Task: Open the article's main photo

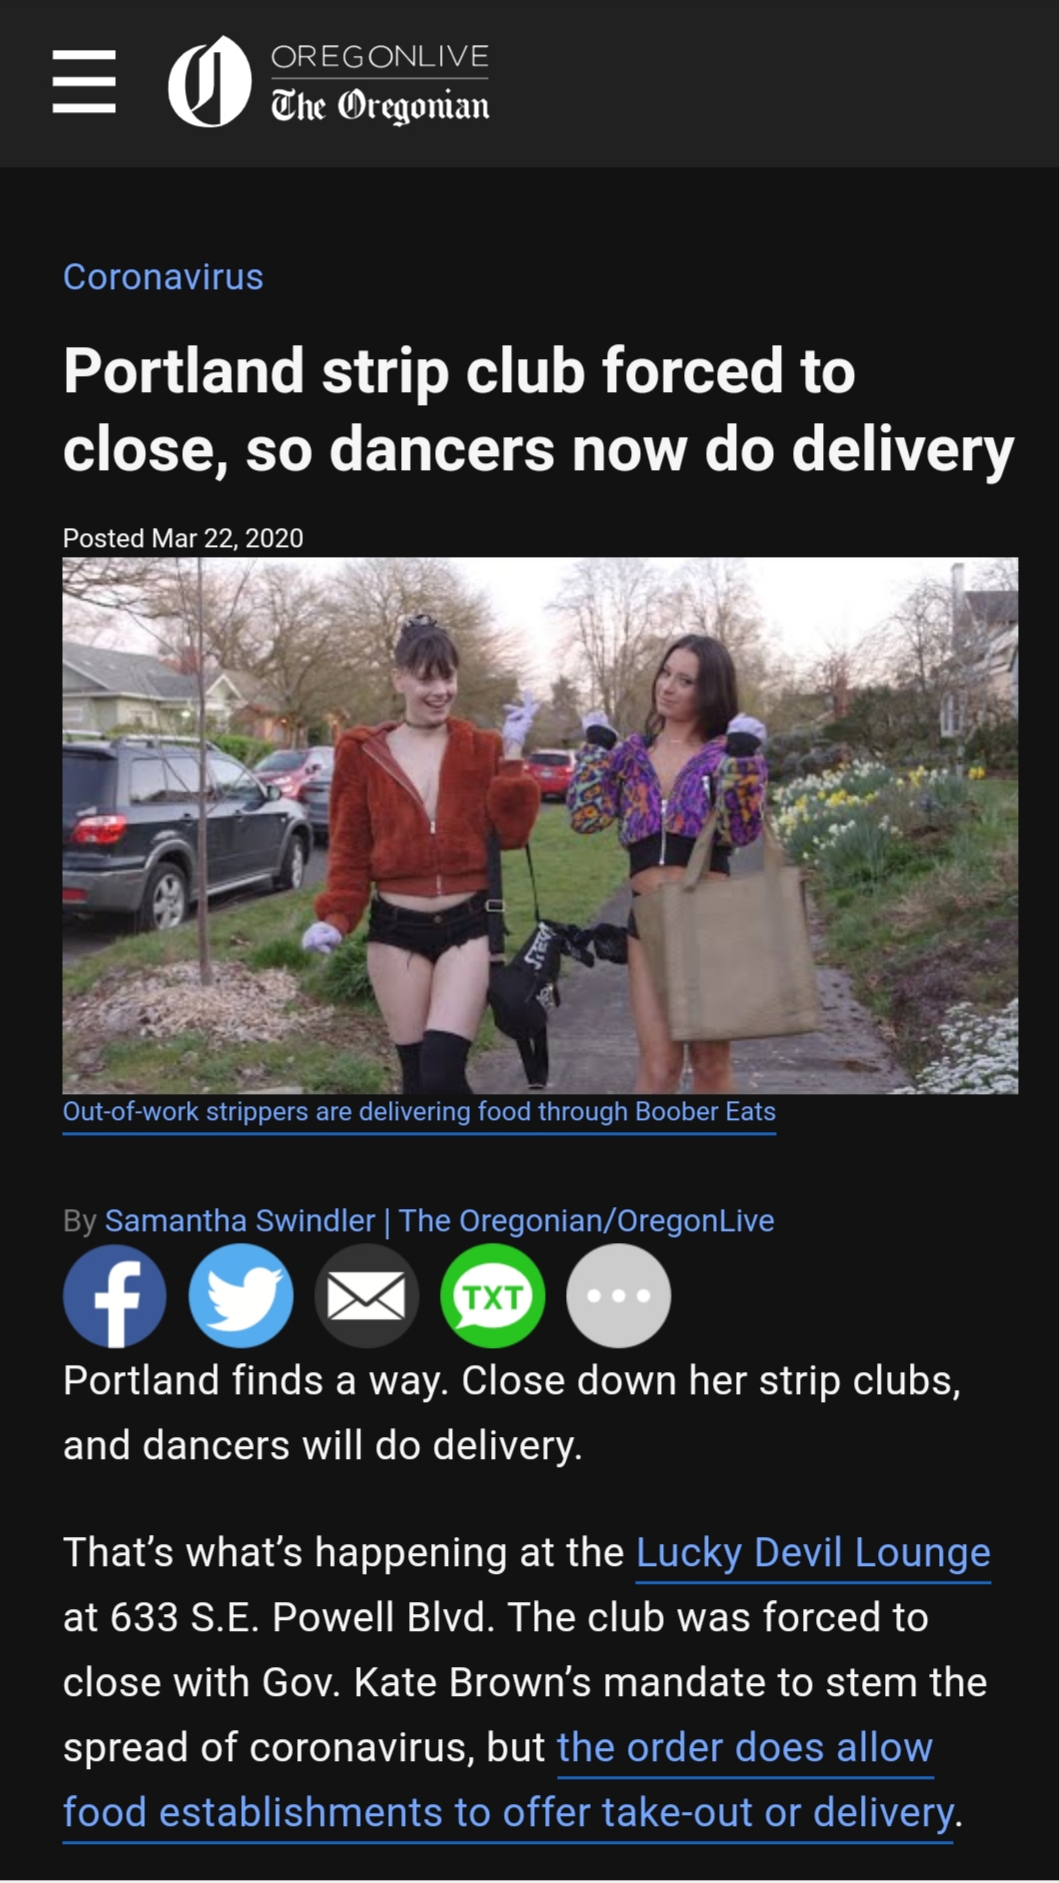Action: (x=540, y=825)
